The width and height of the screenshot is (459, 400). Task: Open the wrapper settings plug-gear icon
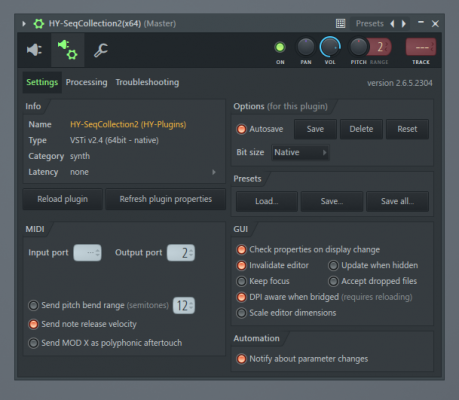coord(68,50)
